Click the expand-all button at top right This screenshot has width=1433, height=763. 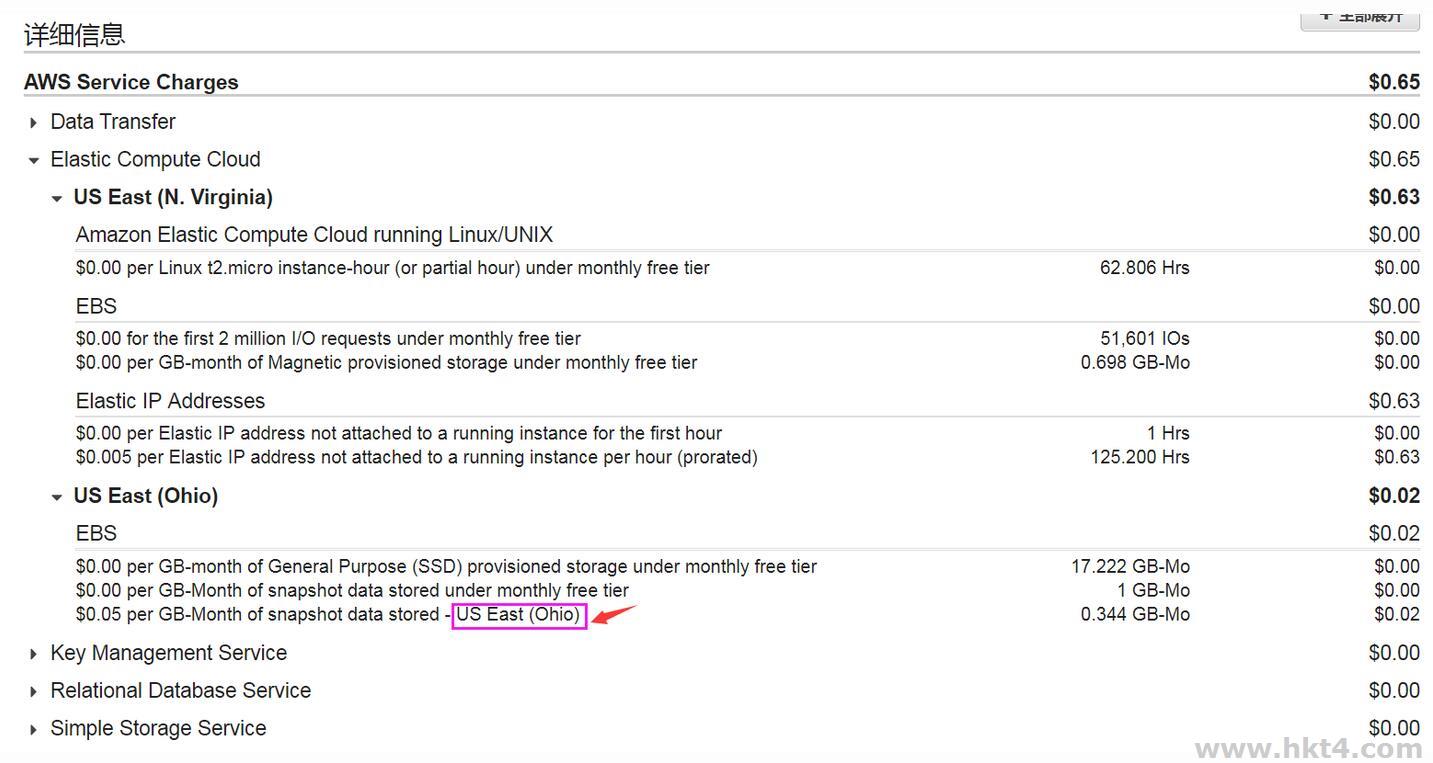pyautogui.click(x=1359, y=17)
